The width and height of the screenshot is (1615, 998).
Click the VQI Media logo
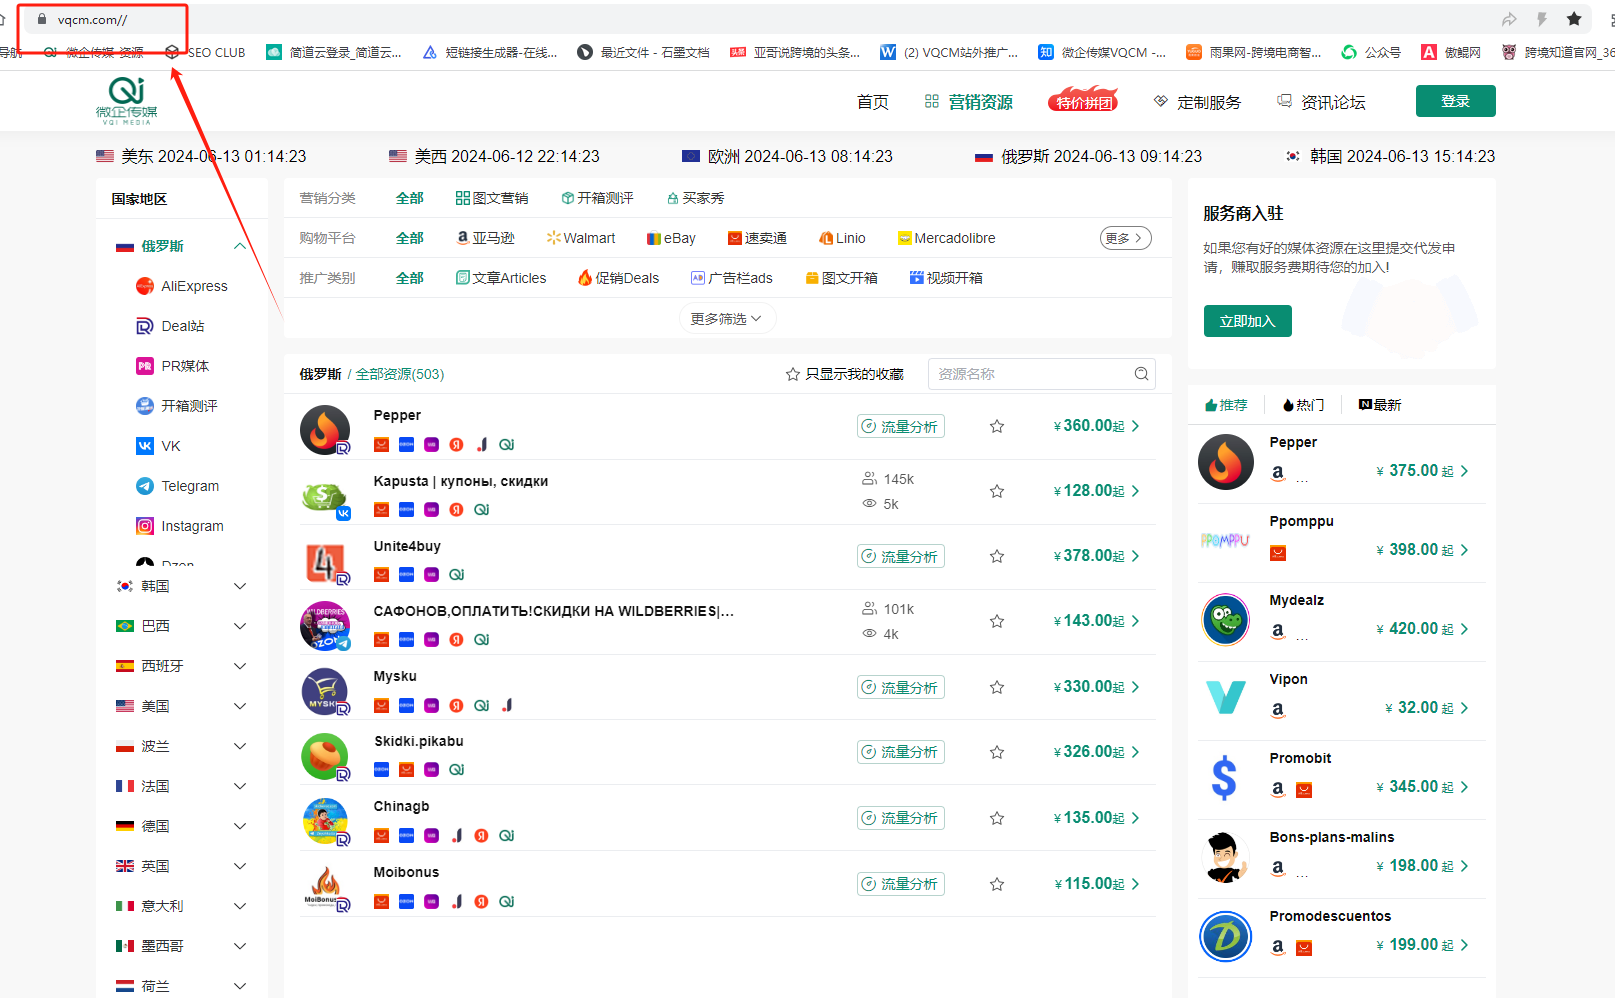coord(127,100)
